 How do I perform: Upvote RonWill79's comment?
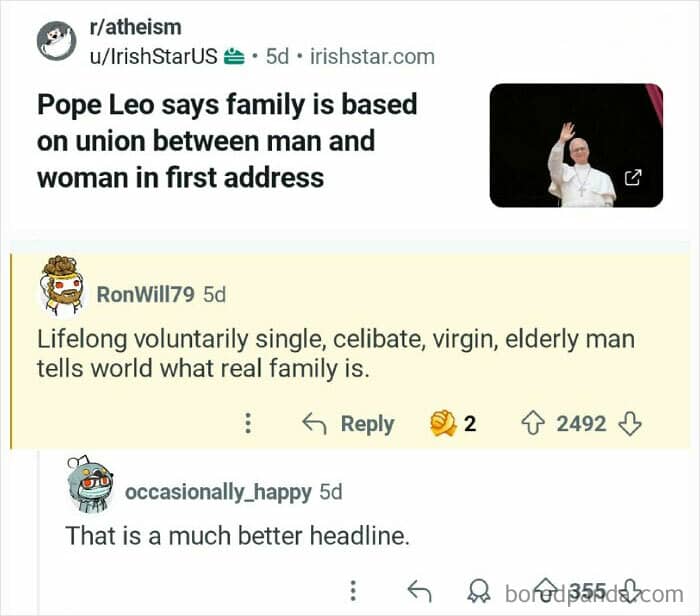533,423
